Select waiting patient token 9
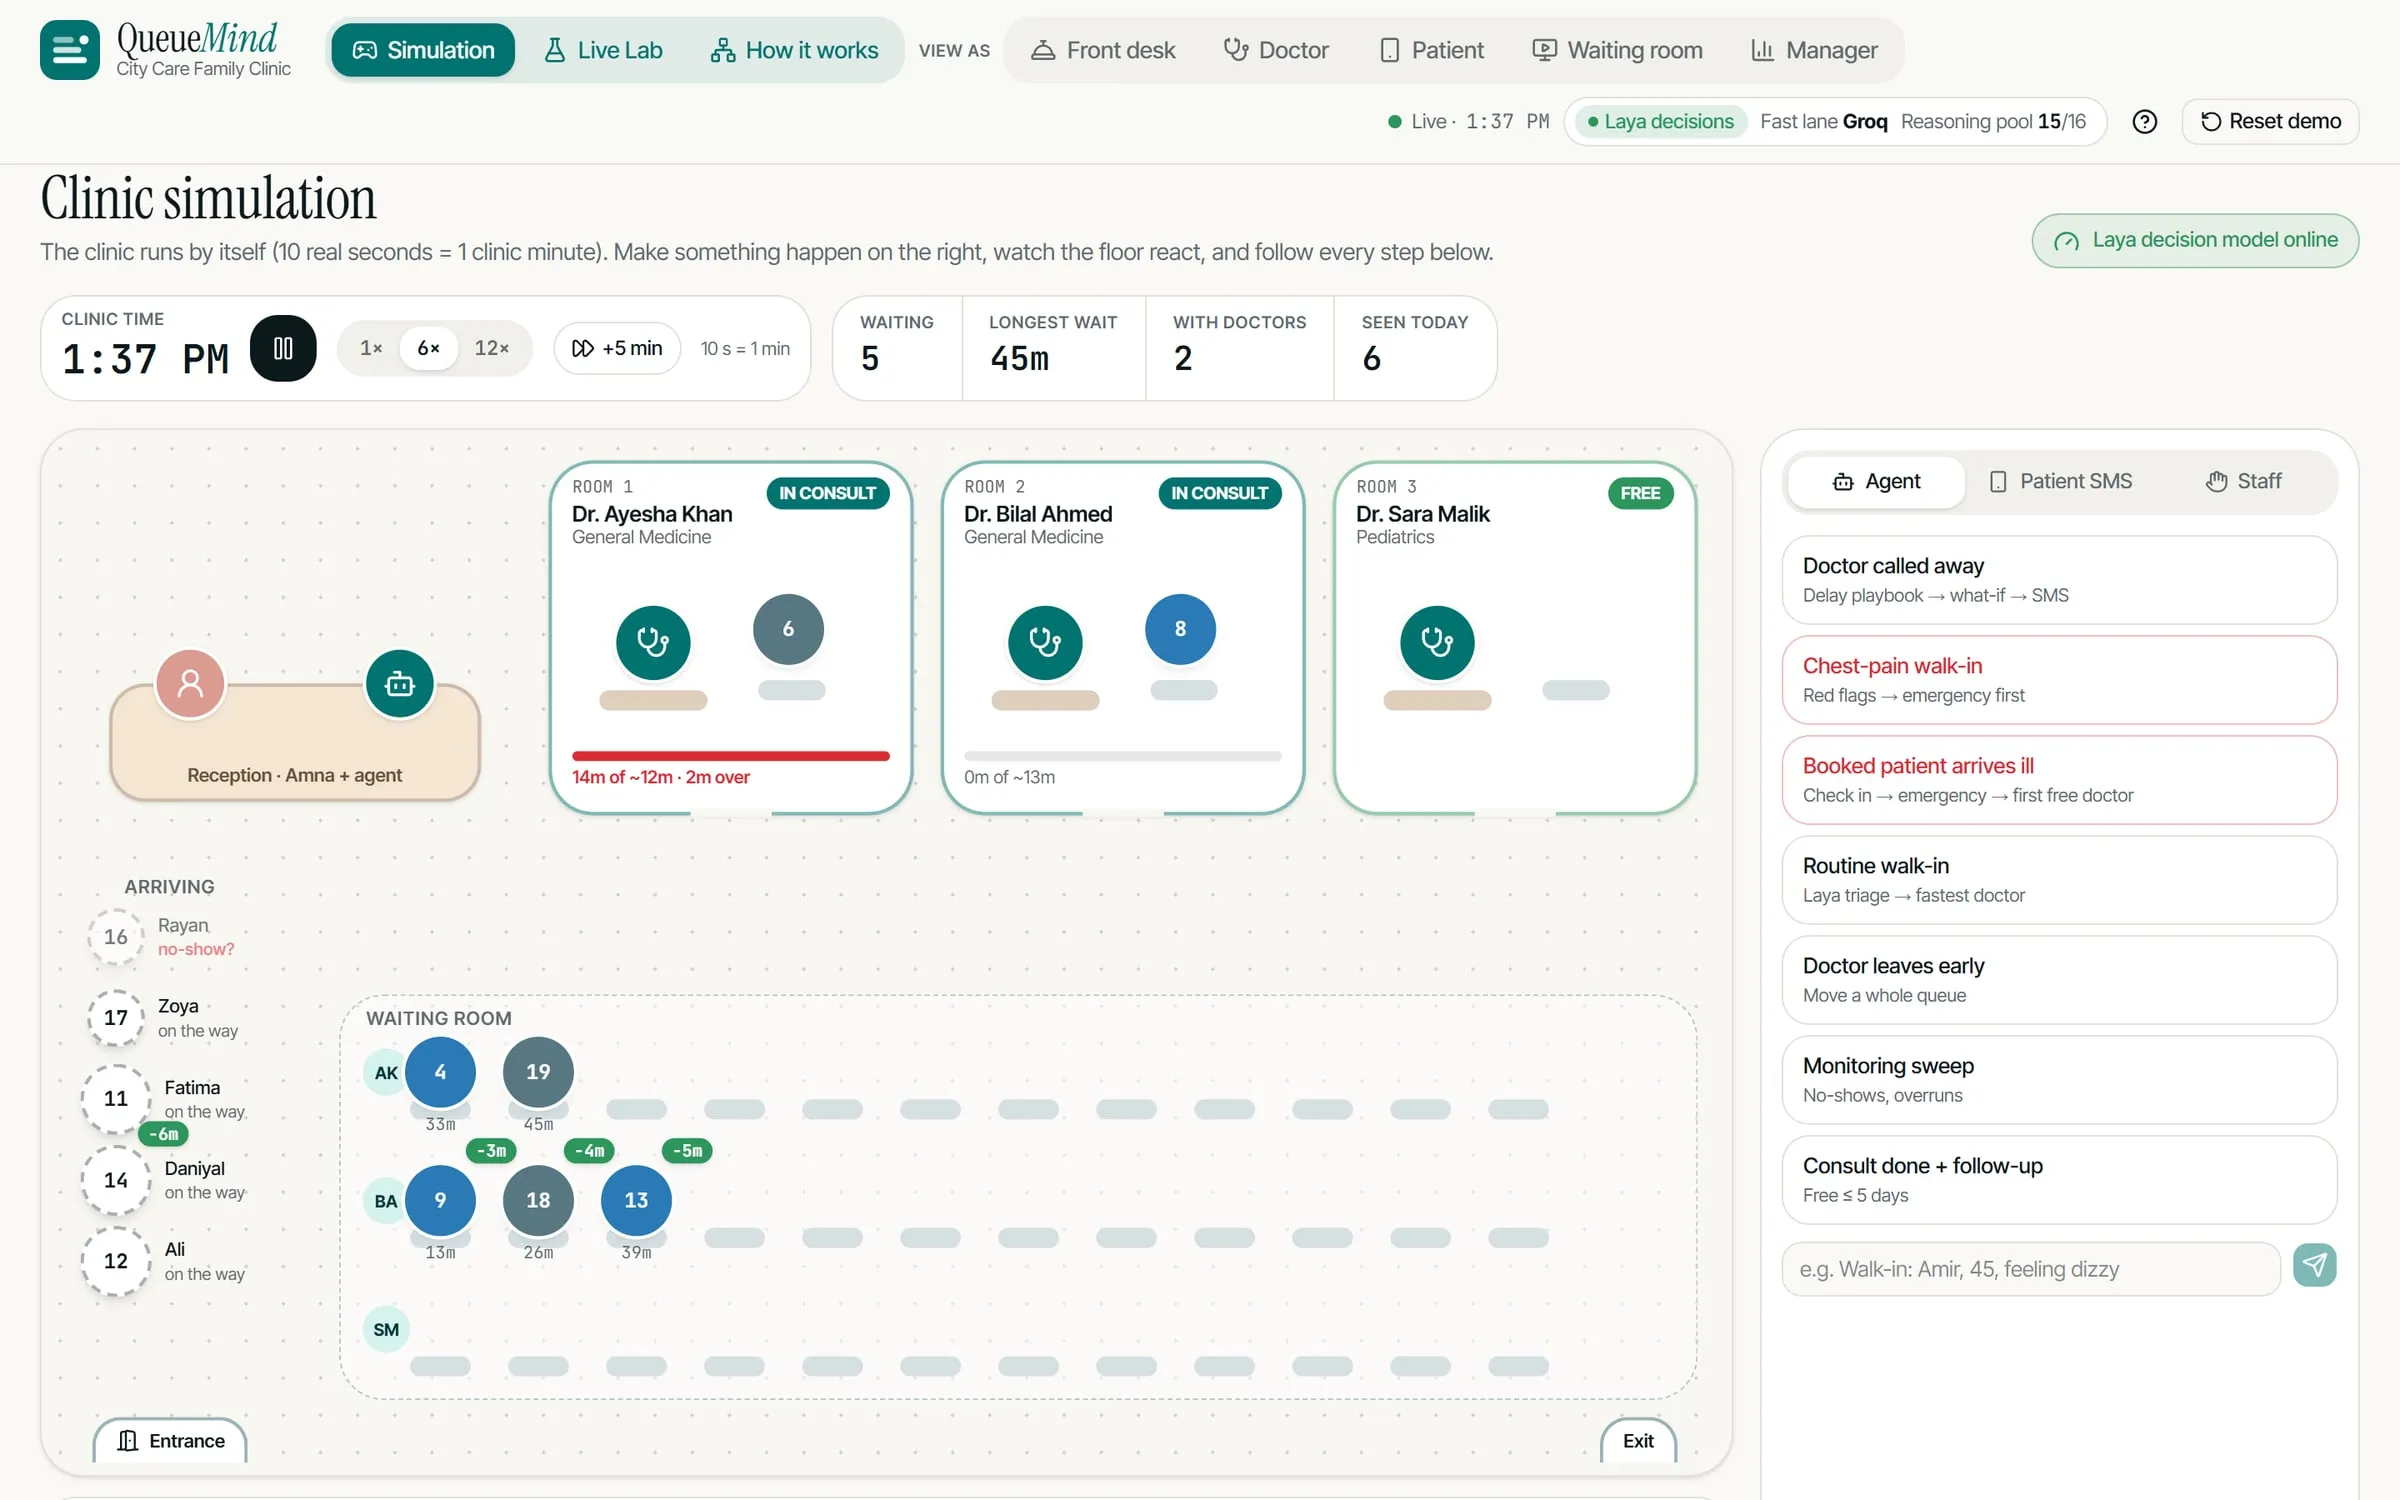 point(440,1200)
